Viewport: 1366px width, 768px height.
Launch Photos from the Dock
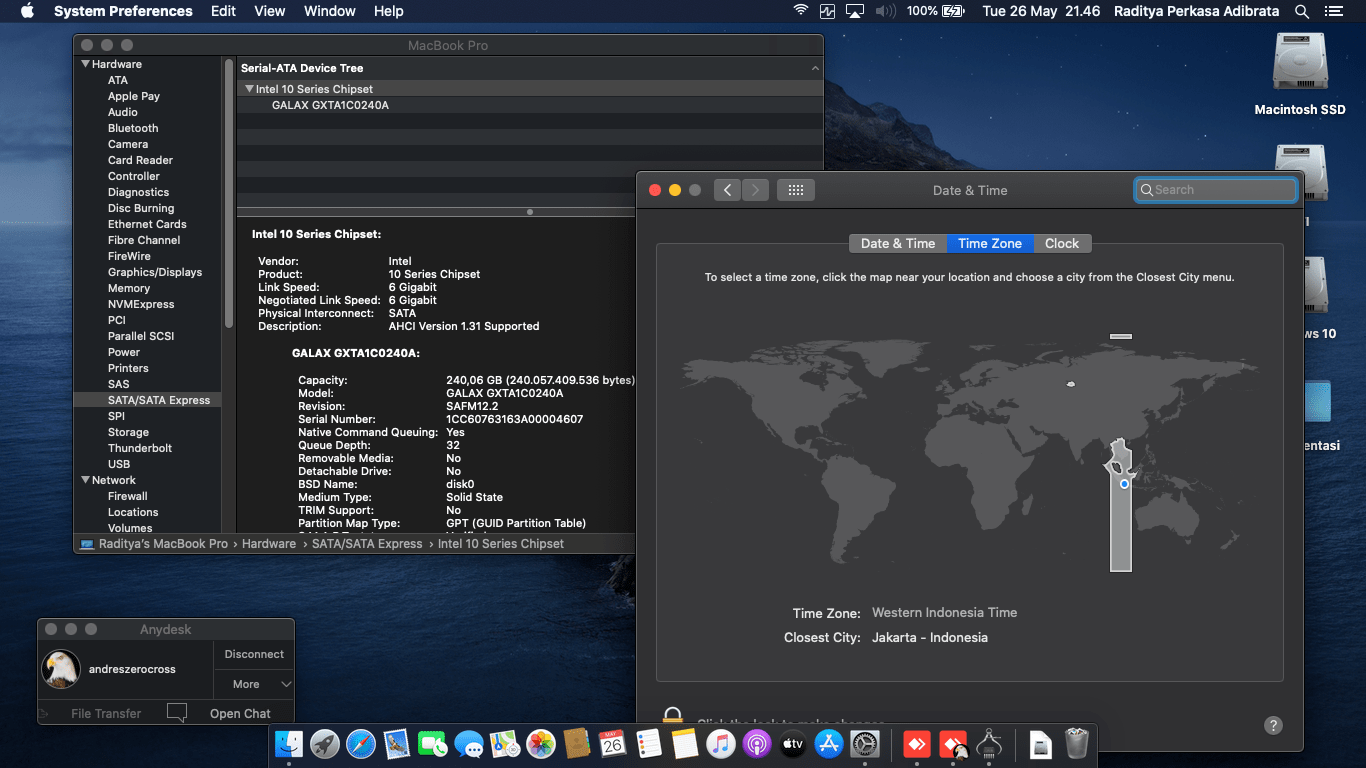click(541, 744)
